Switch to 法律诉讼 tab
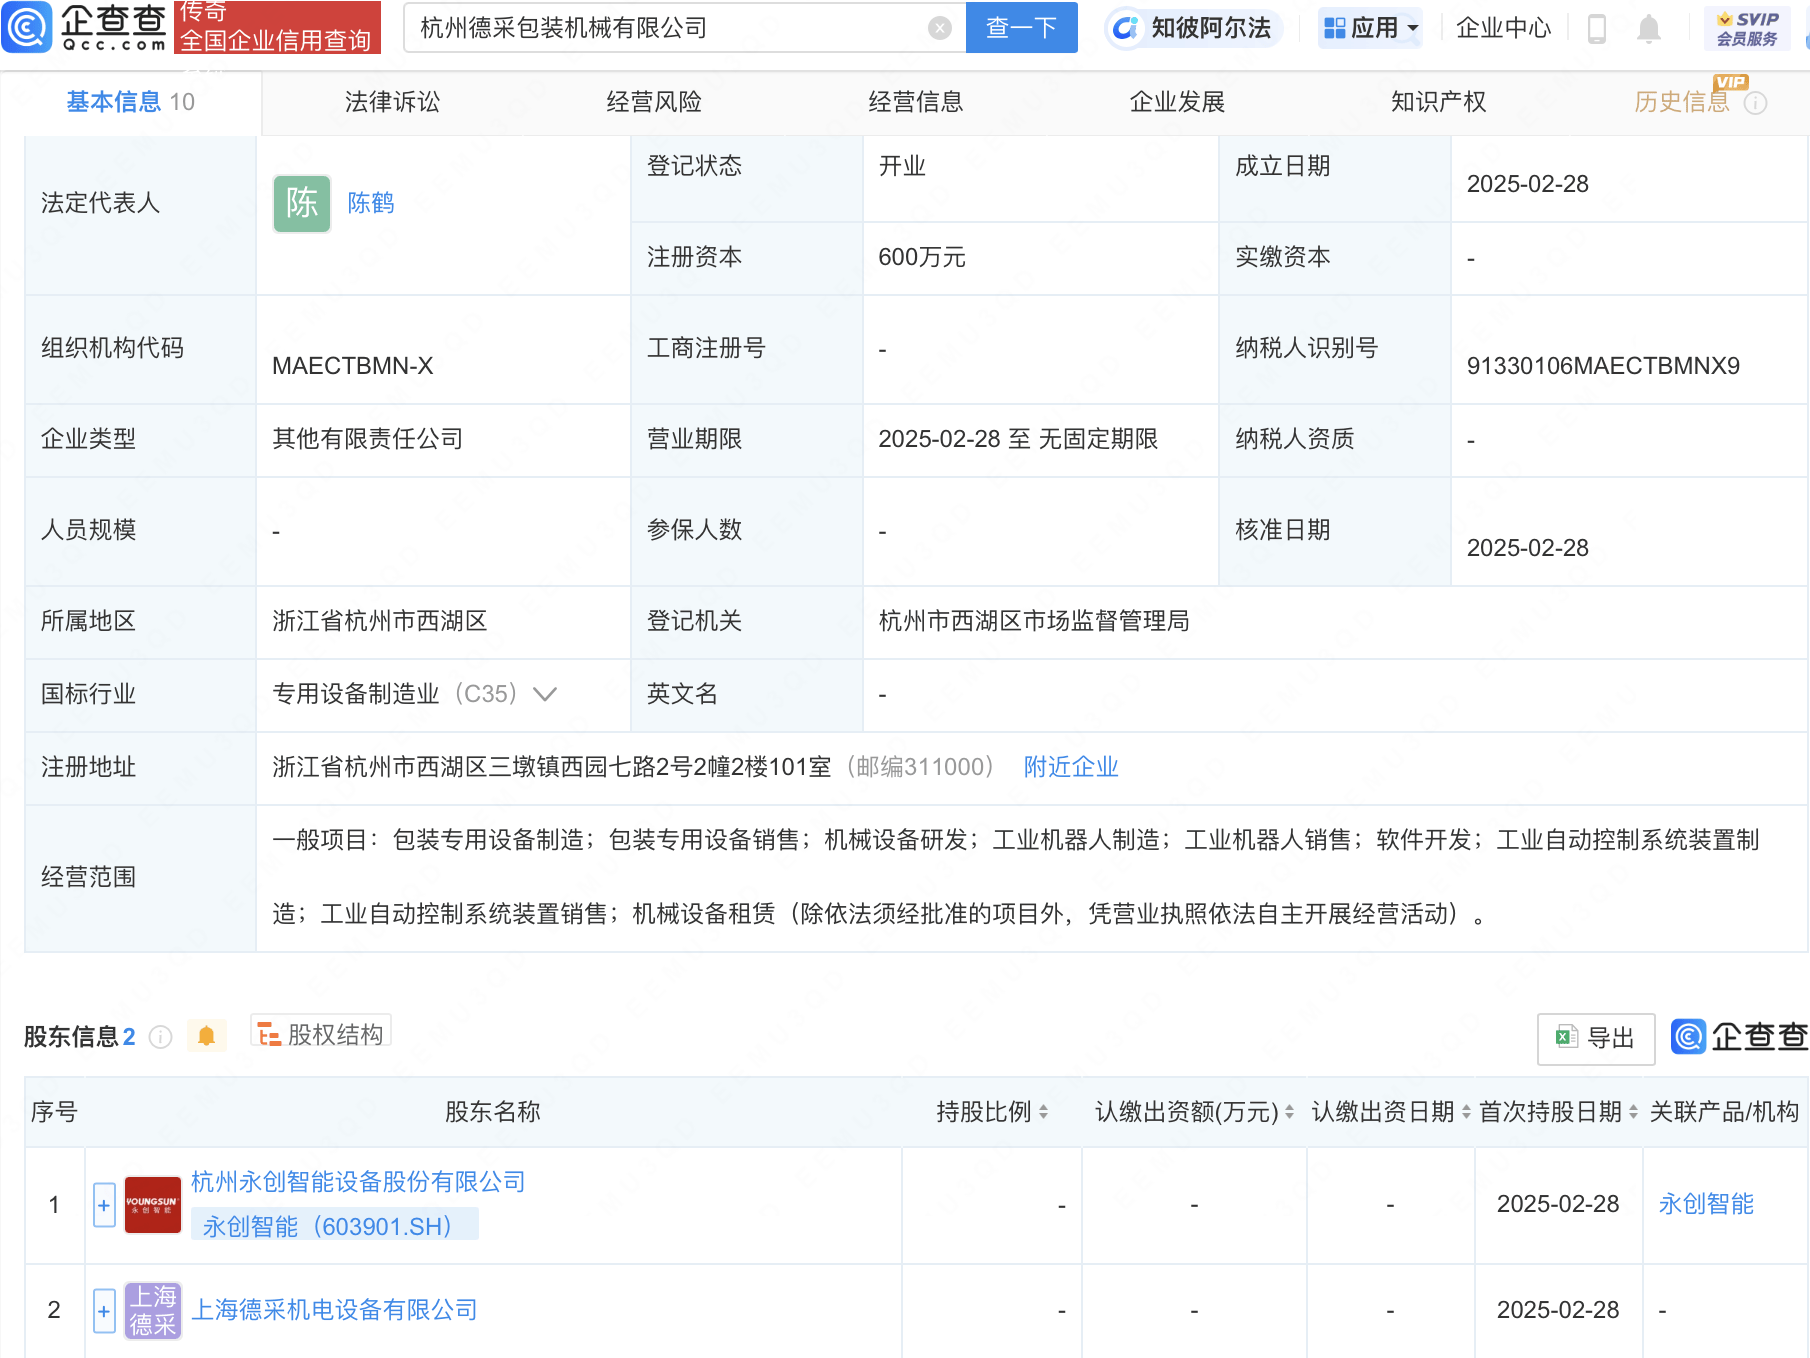This screenshot has width=1810, height=1358. 392,102
